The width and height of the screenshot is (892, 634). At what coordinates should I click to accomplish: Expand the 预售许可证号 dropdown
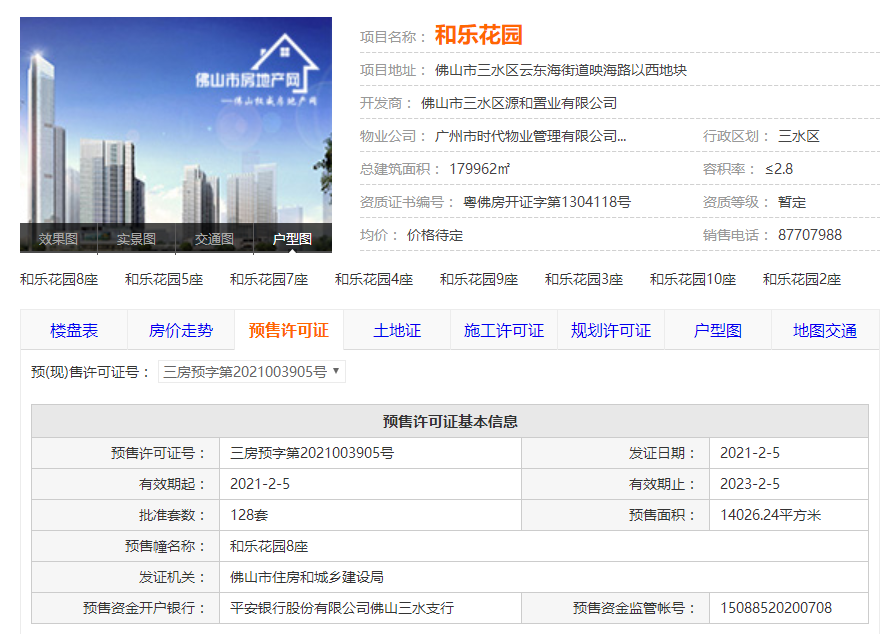[x=251, y=372]
